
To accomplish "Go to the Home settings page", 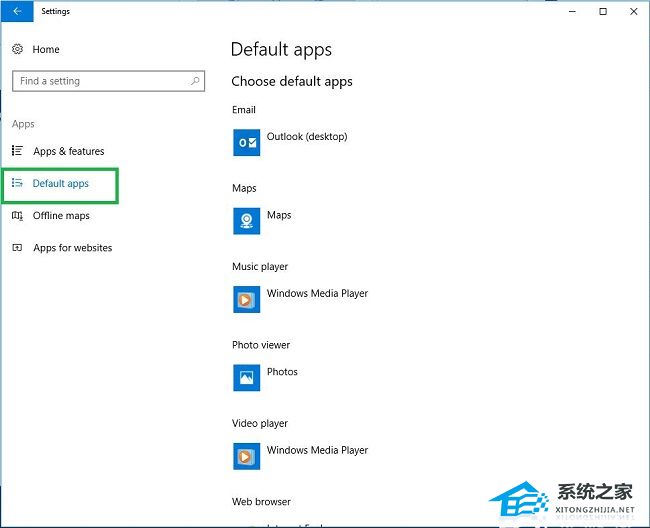I will click(46, 49).
